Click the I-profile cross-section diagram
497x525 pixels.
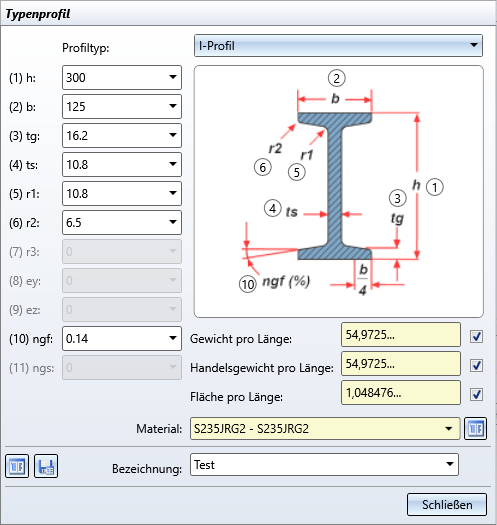pyautogui.click(x=339, y=191)
